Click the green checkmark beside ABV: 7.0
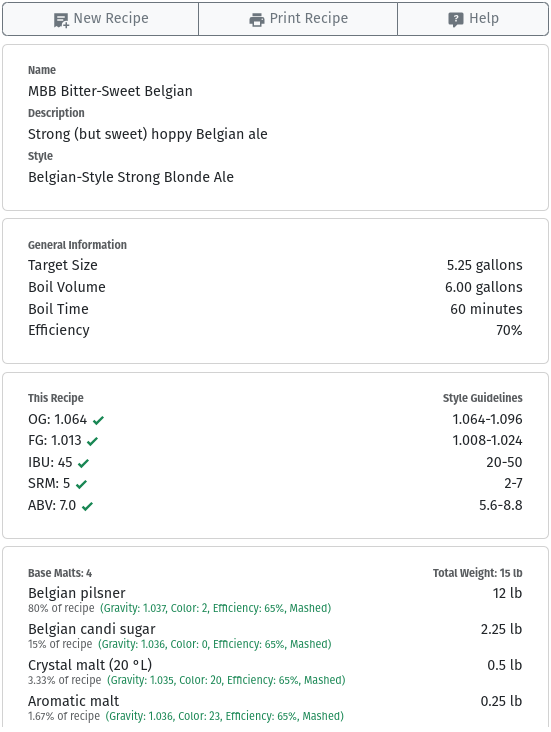The image size is (551, 732). [x=87, y=506]
